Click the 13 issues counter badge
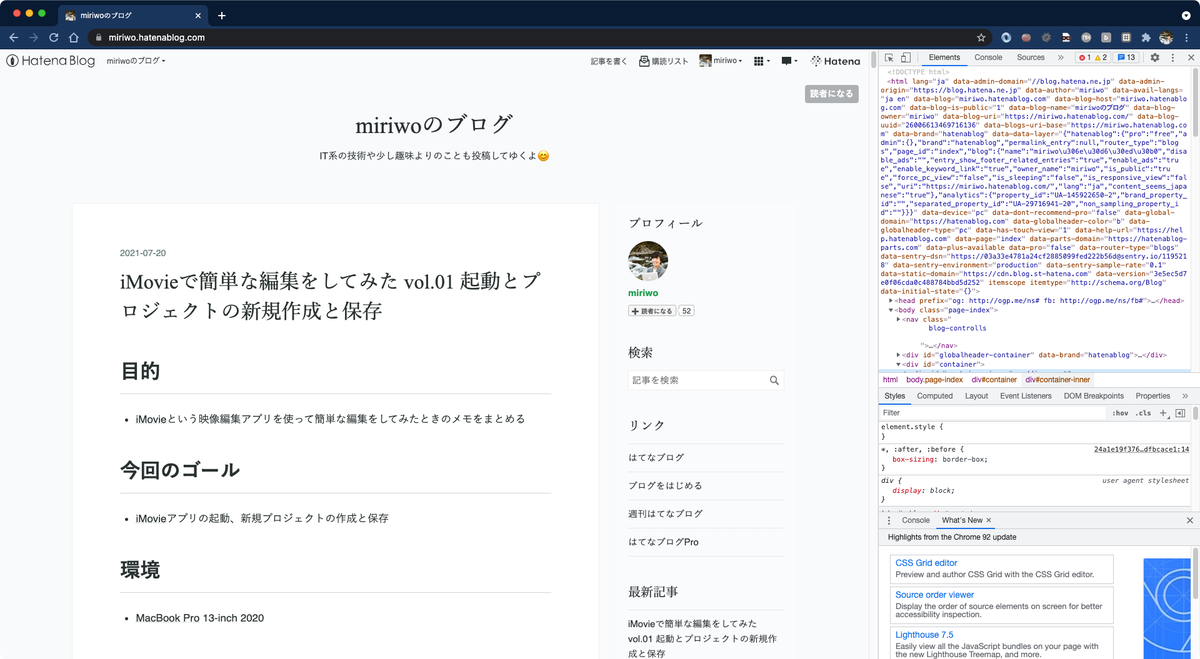The height and width of the screenshot is (659, 1200). click(x=1127, y=58)
